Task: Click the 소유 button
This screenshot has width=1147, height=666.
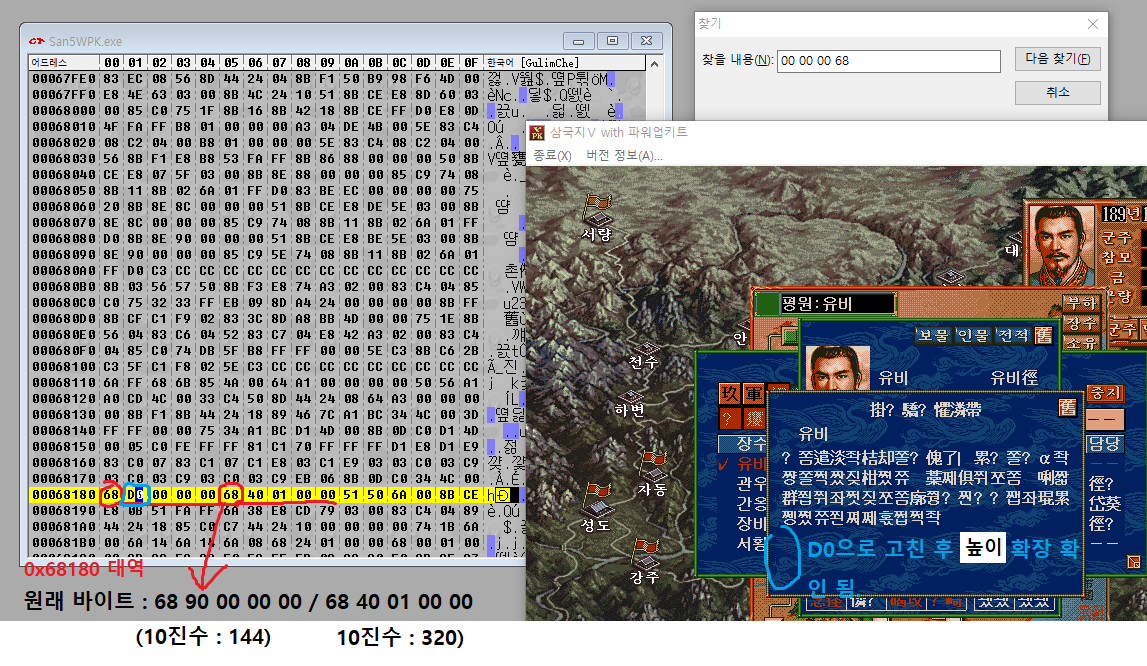Action: click(x=1080, y=343)
